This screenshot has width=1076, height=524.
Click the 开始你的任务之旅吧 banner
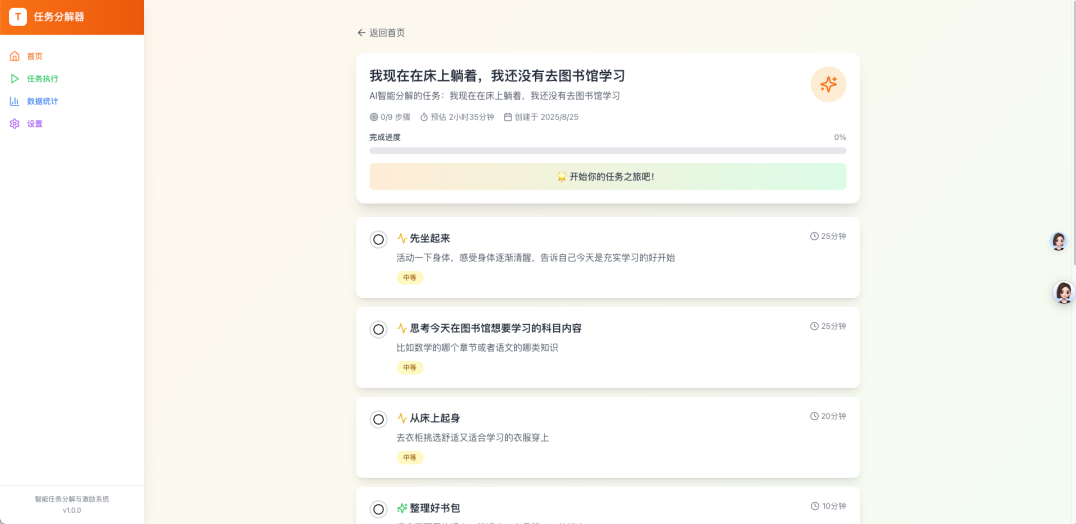(607, 177)
